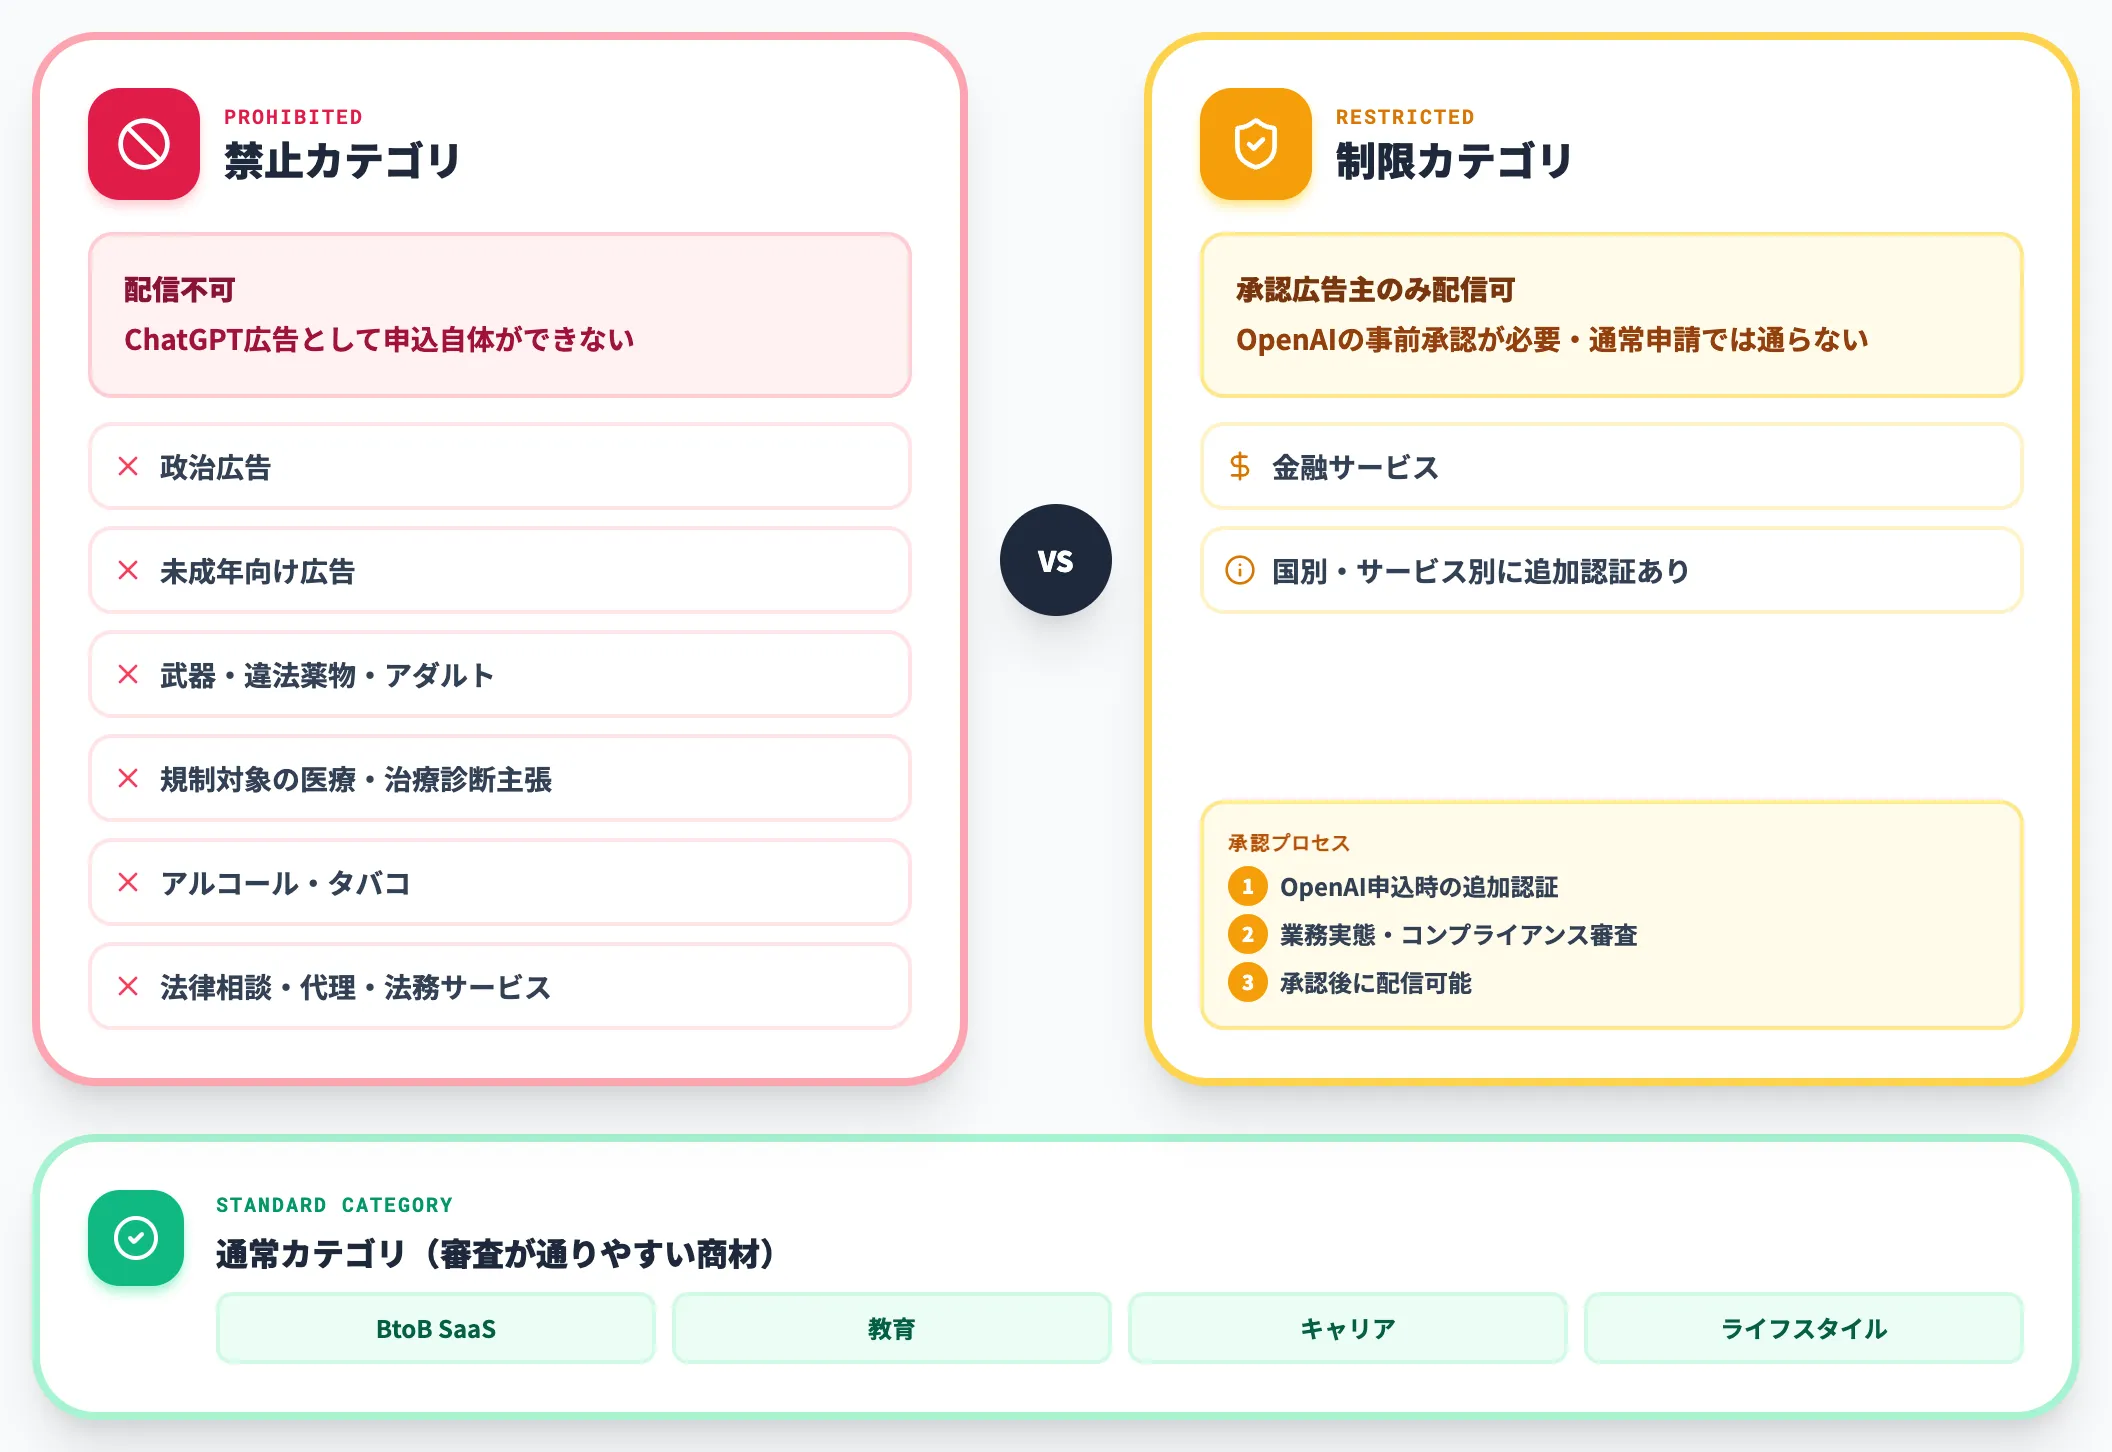Click the OpenAI申込時の追加認証 step text
Image resolution: width=2112 pixels, height=1452 pixels.
pyautogui.click(x=1419, y=887)
